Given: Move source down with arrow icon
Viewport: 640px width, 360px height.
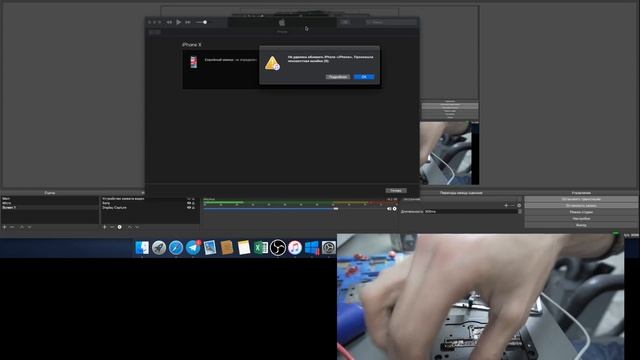Looking at the screenshot, I should (x=137, y=227).
